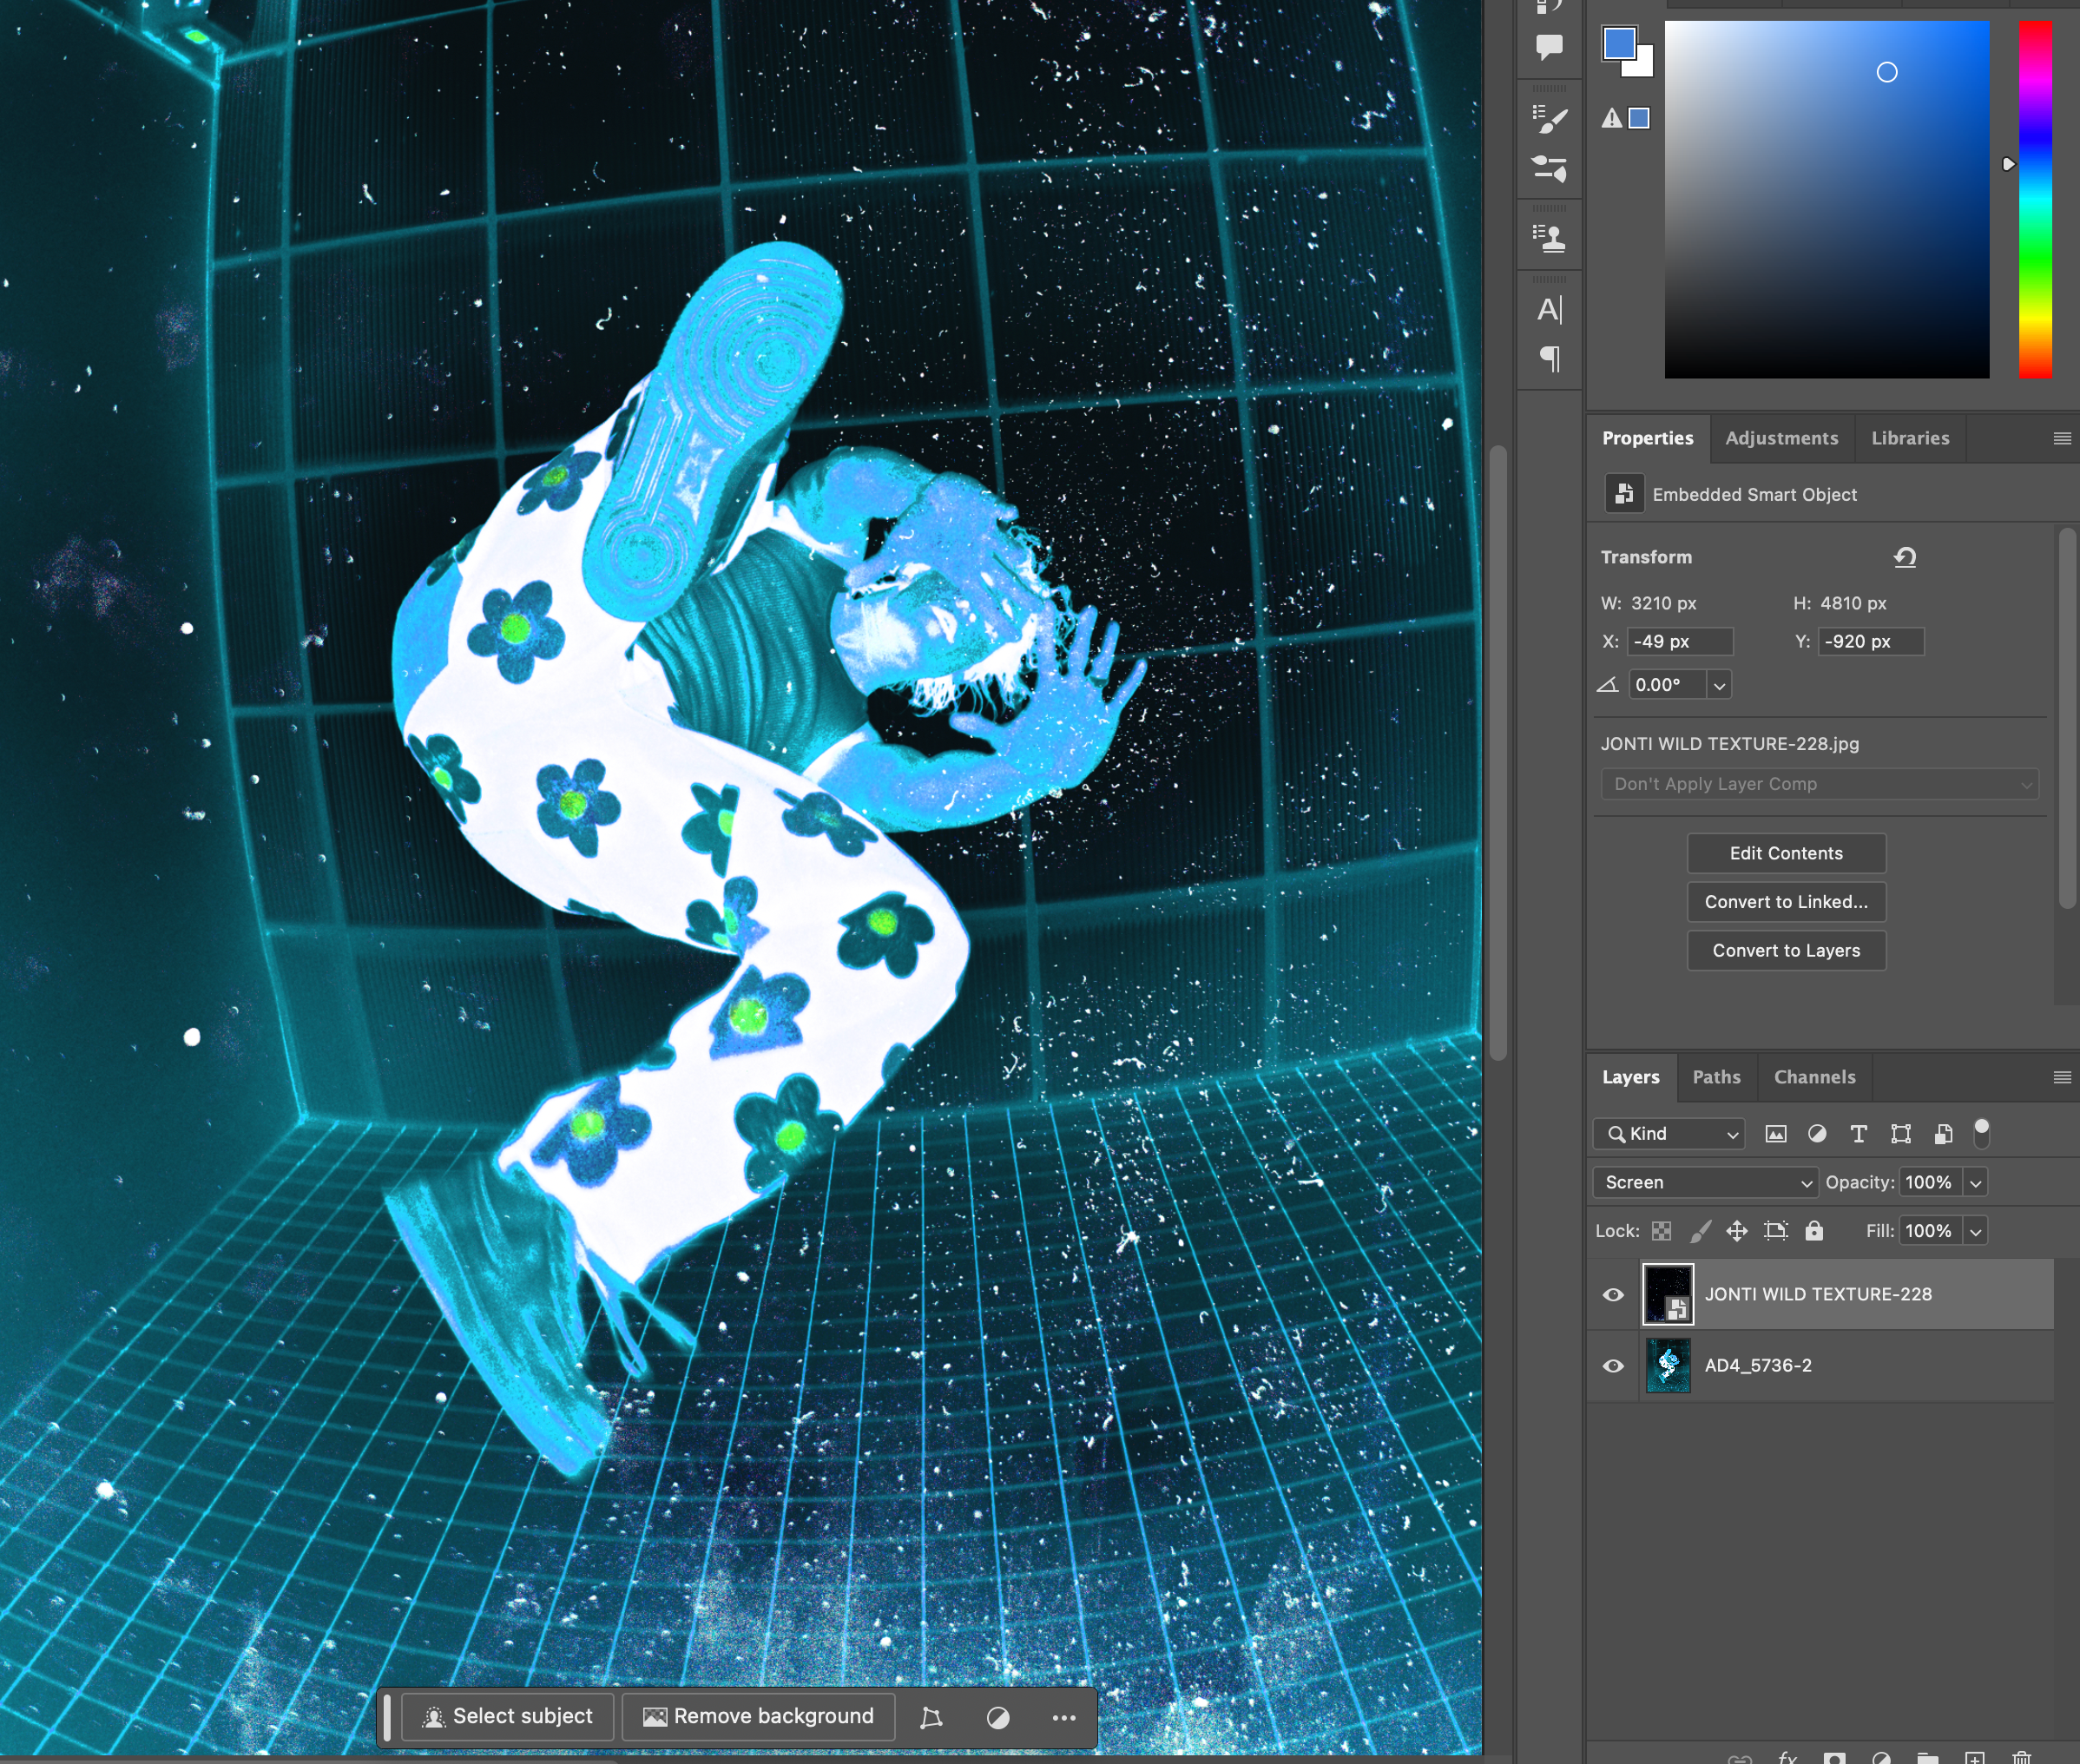Open the rotation angle dropdown

click(x=1719, y=686)
